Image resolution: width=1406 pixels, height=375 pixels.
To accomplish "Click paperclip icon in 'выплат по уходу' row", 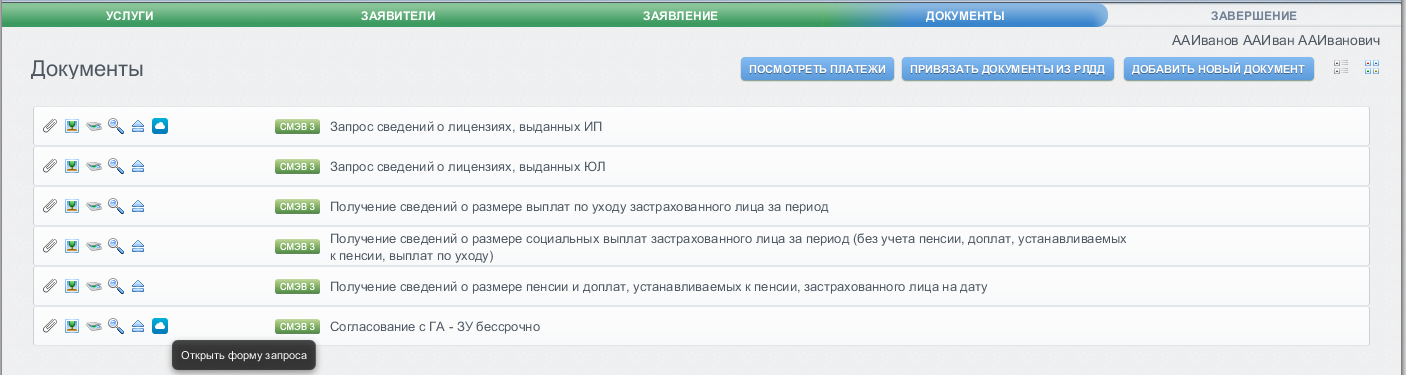I will click(x=49, y=206).
